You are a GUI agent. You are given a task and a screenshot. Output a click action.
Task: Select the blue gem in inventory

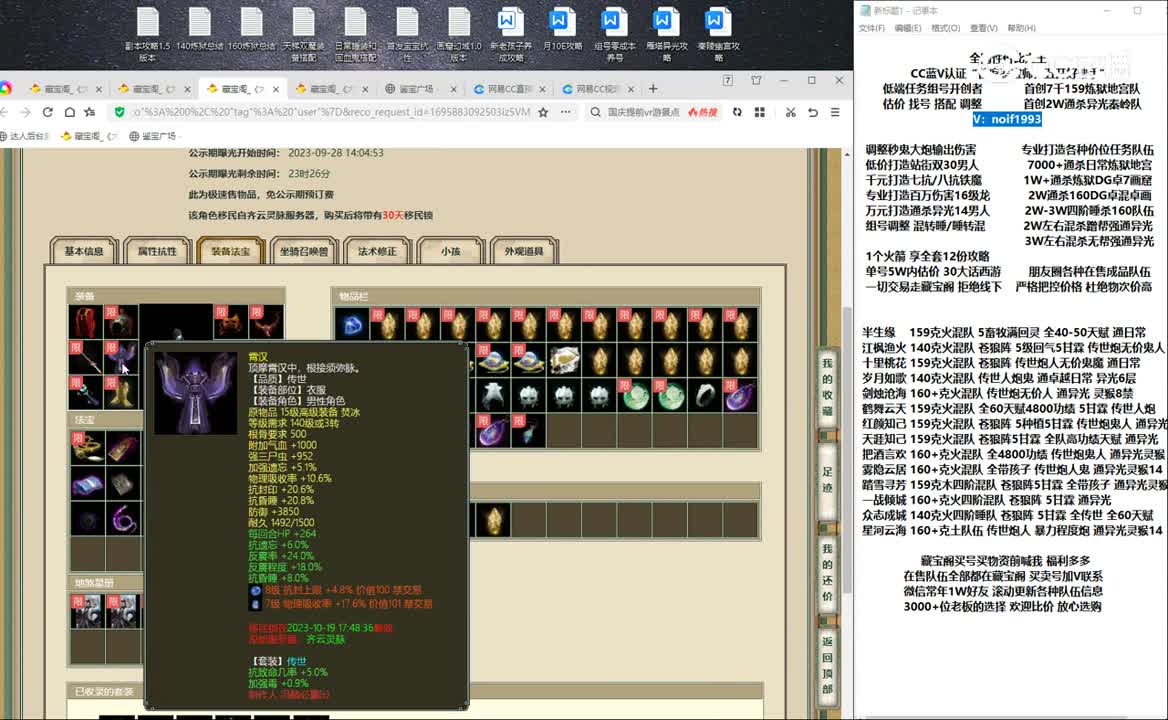(352, 325)
